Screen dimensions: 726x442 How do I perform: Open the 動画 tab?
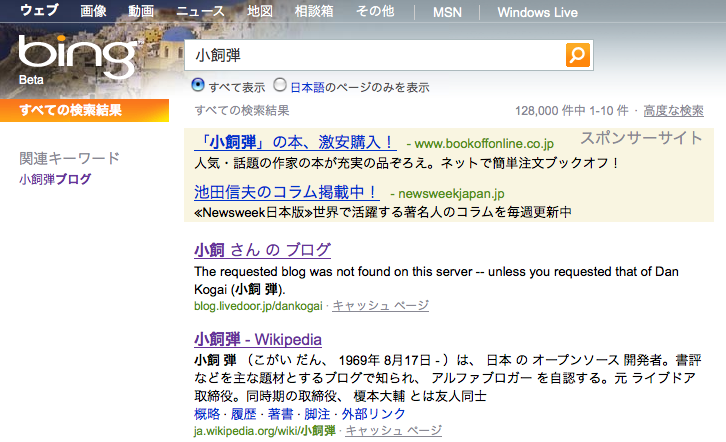pyautogui.click(x=141, y=11)
